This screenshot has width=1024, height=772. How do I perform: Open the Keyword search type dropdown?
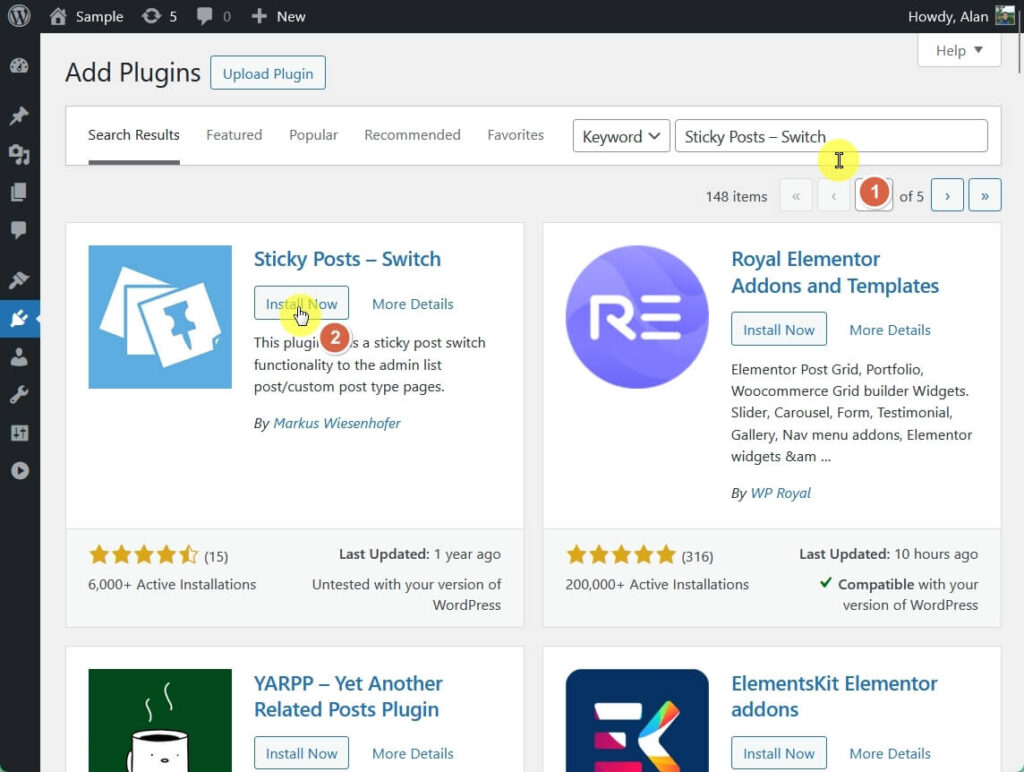[621, 136]
